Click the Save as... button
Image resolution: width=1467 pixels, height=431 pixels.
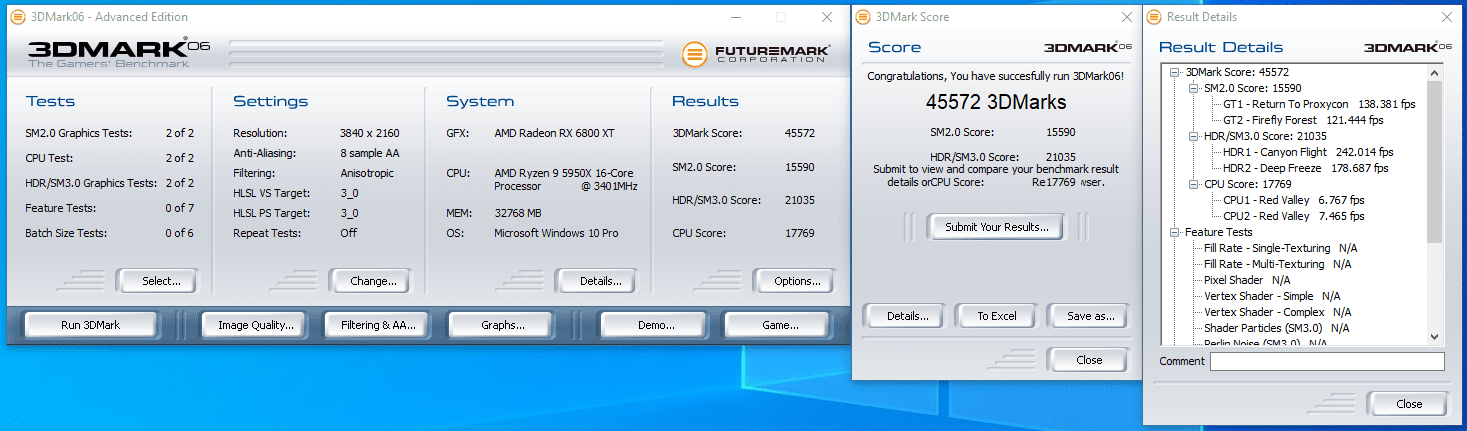(x=1087, y=316)
